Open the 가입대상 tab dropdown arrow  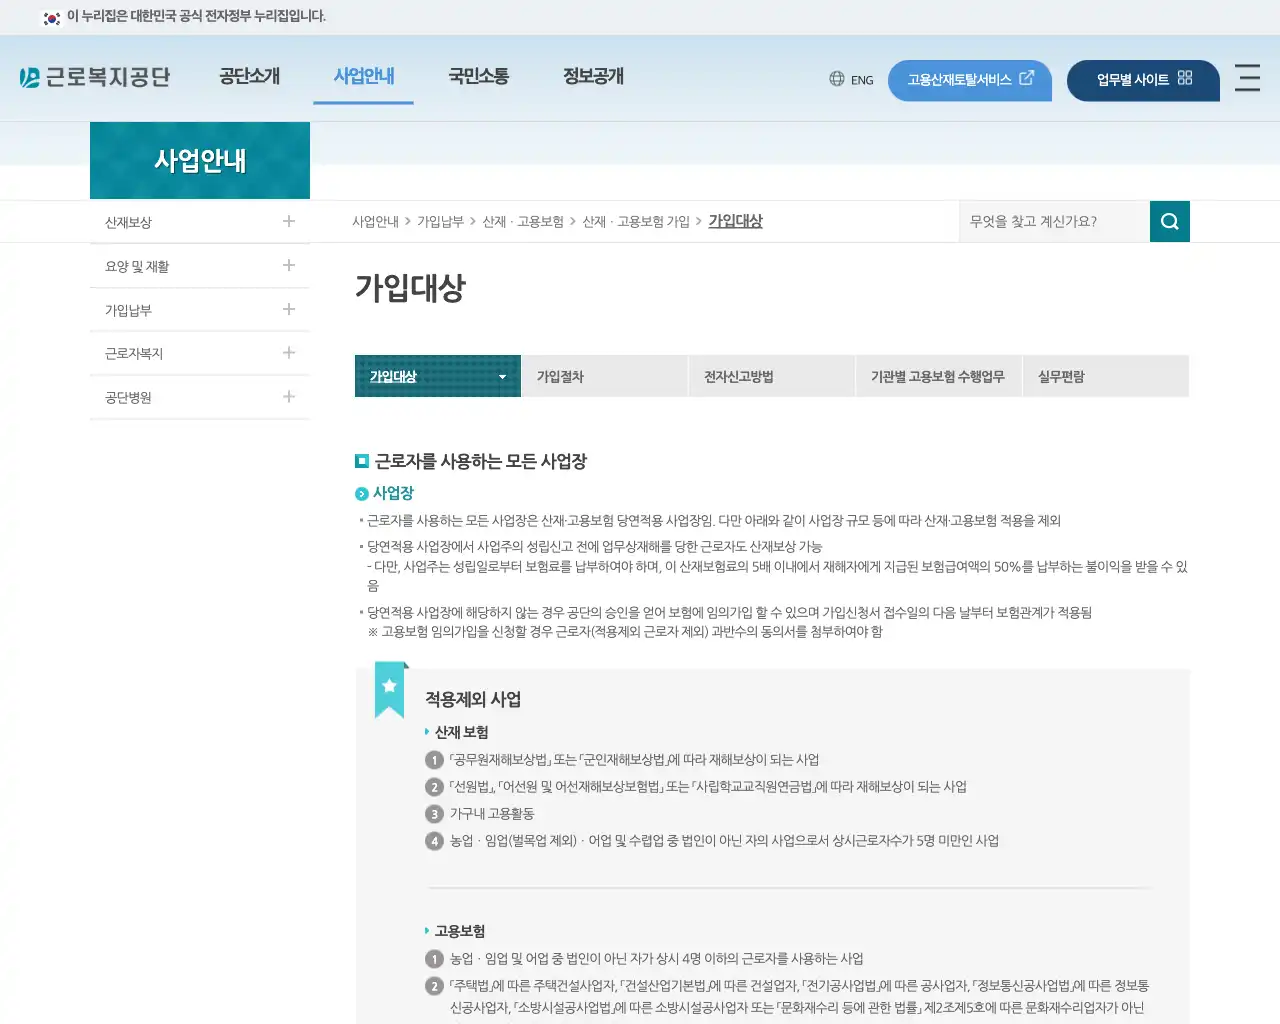click(x=502, y=376)
